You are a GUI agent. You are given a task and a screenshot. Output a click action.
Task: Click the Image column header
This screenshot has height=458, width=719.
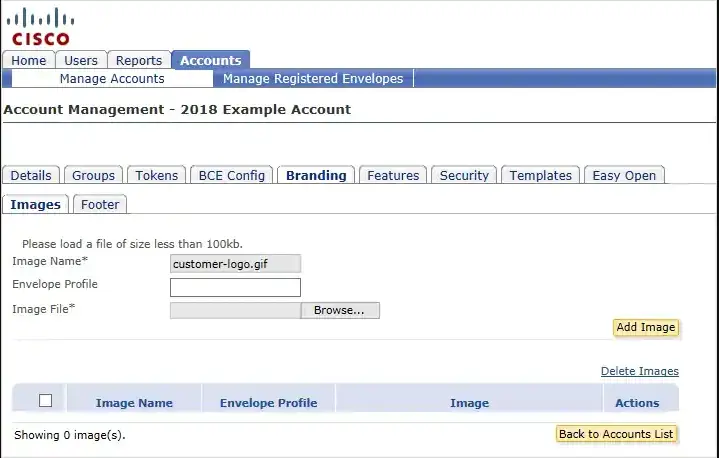469,403
